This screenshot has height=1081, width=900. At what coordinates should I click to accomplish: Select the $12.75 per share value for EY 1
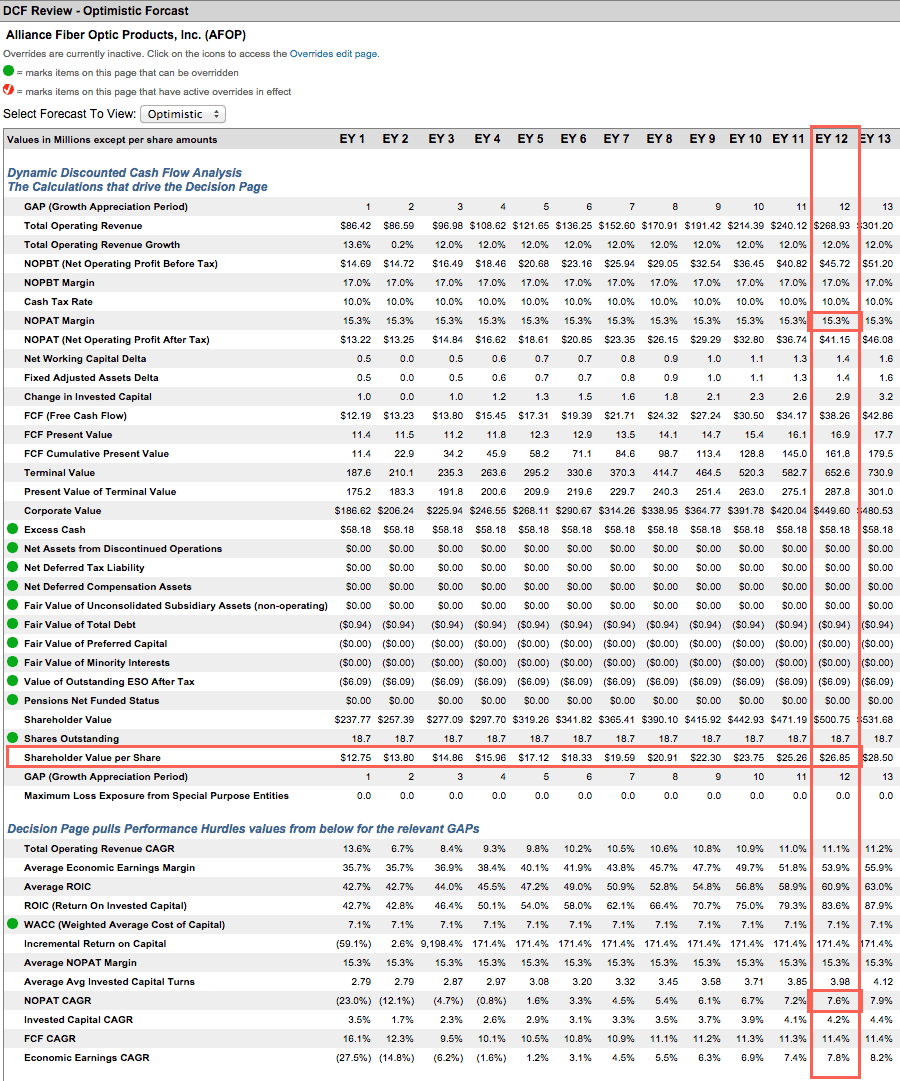tap(355, 757)
